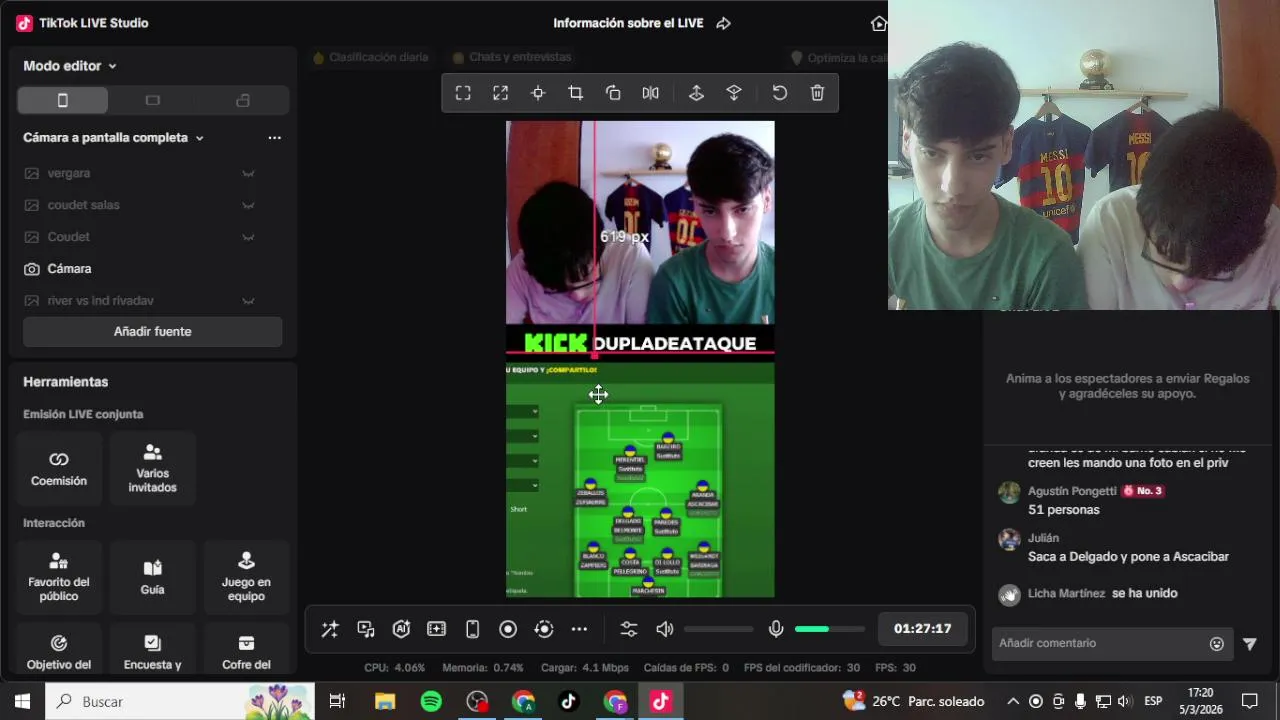Open Favorito del público tool
Image resolution: width=1280 pixels, height=720 pixels.
pos(59,577)
